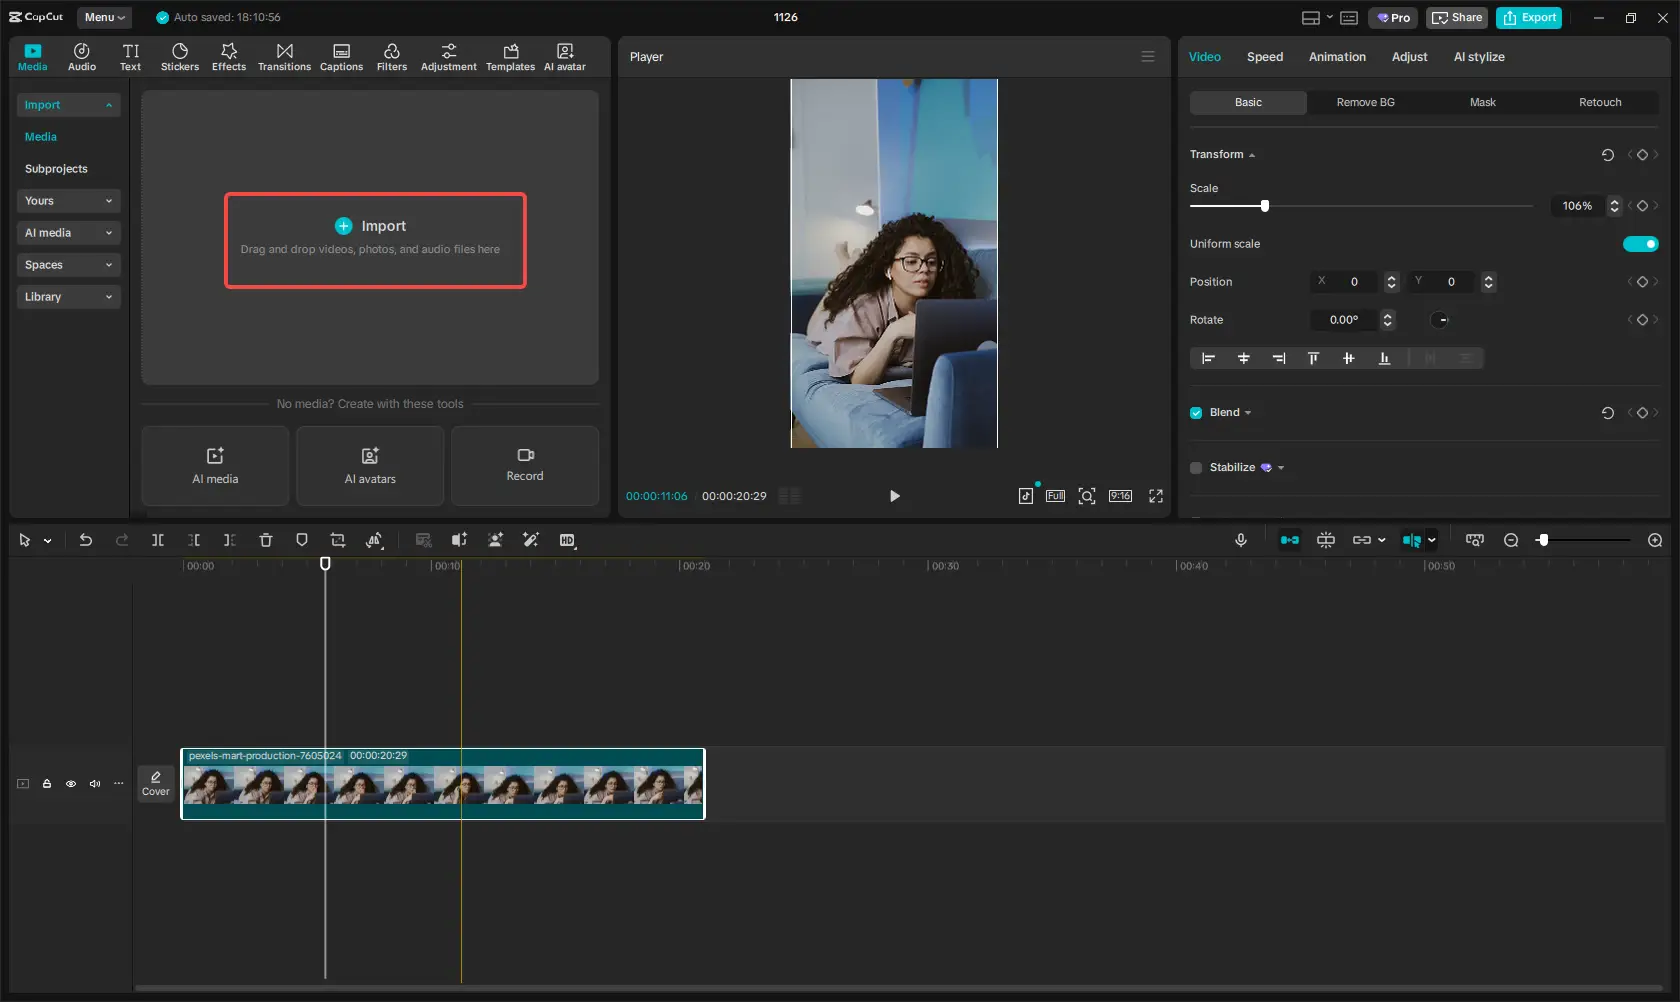Uncheck the Blend checkbox
Viewport: 1680px width, 1002px height.
(1195, 412)
